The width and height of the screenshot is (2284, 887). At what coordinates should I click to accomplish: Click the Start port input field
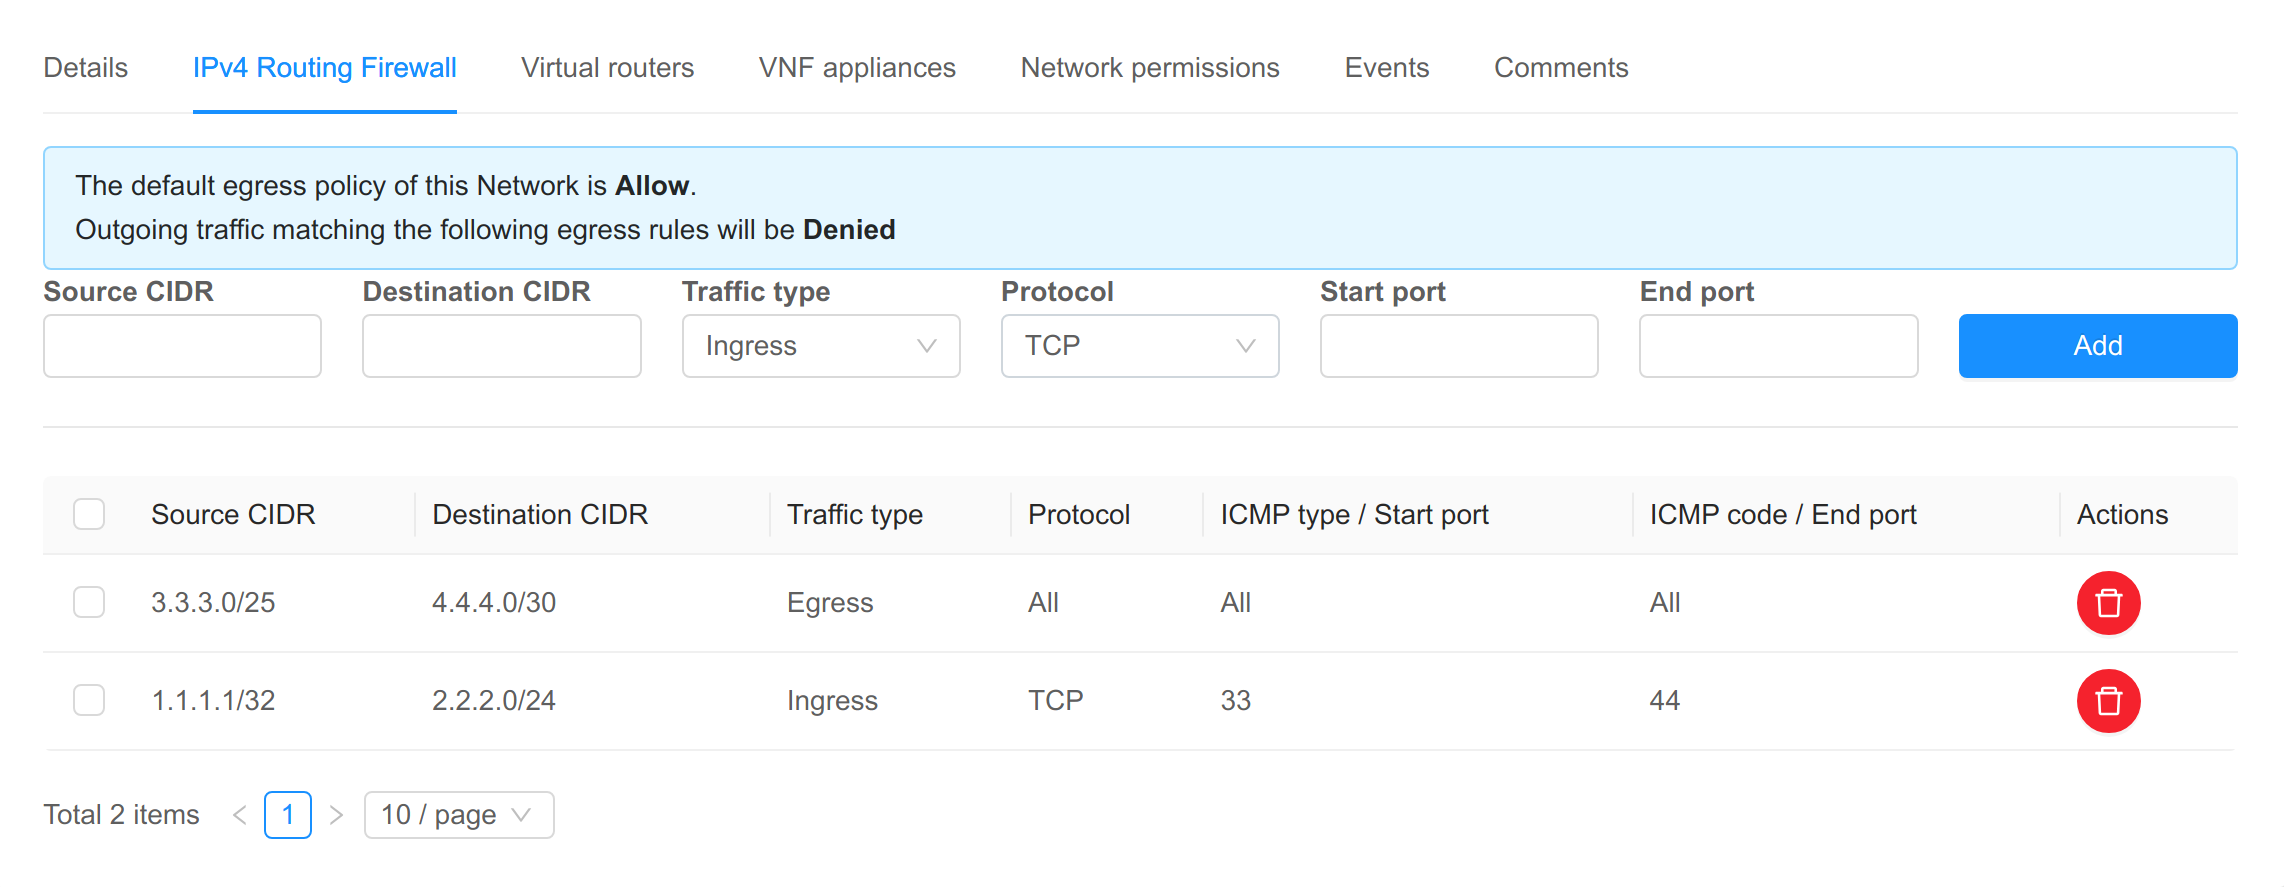[1458, 346]
